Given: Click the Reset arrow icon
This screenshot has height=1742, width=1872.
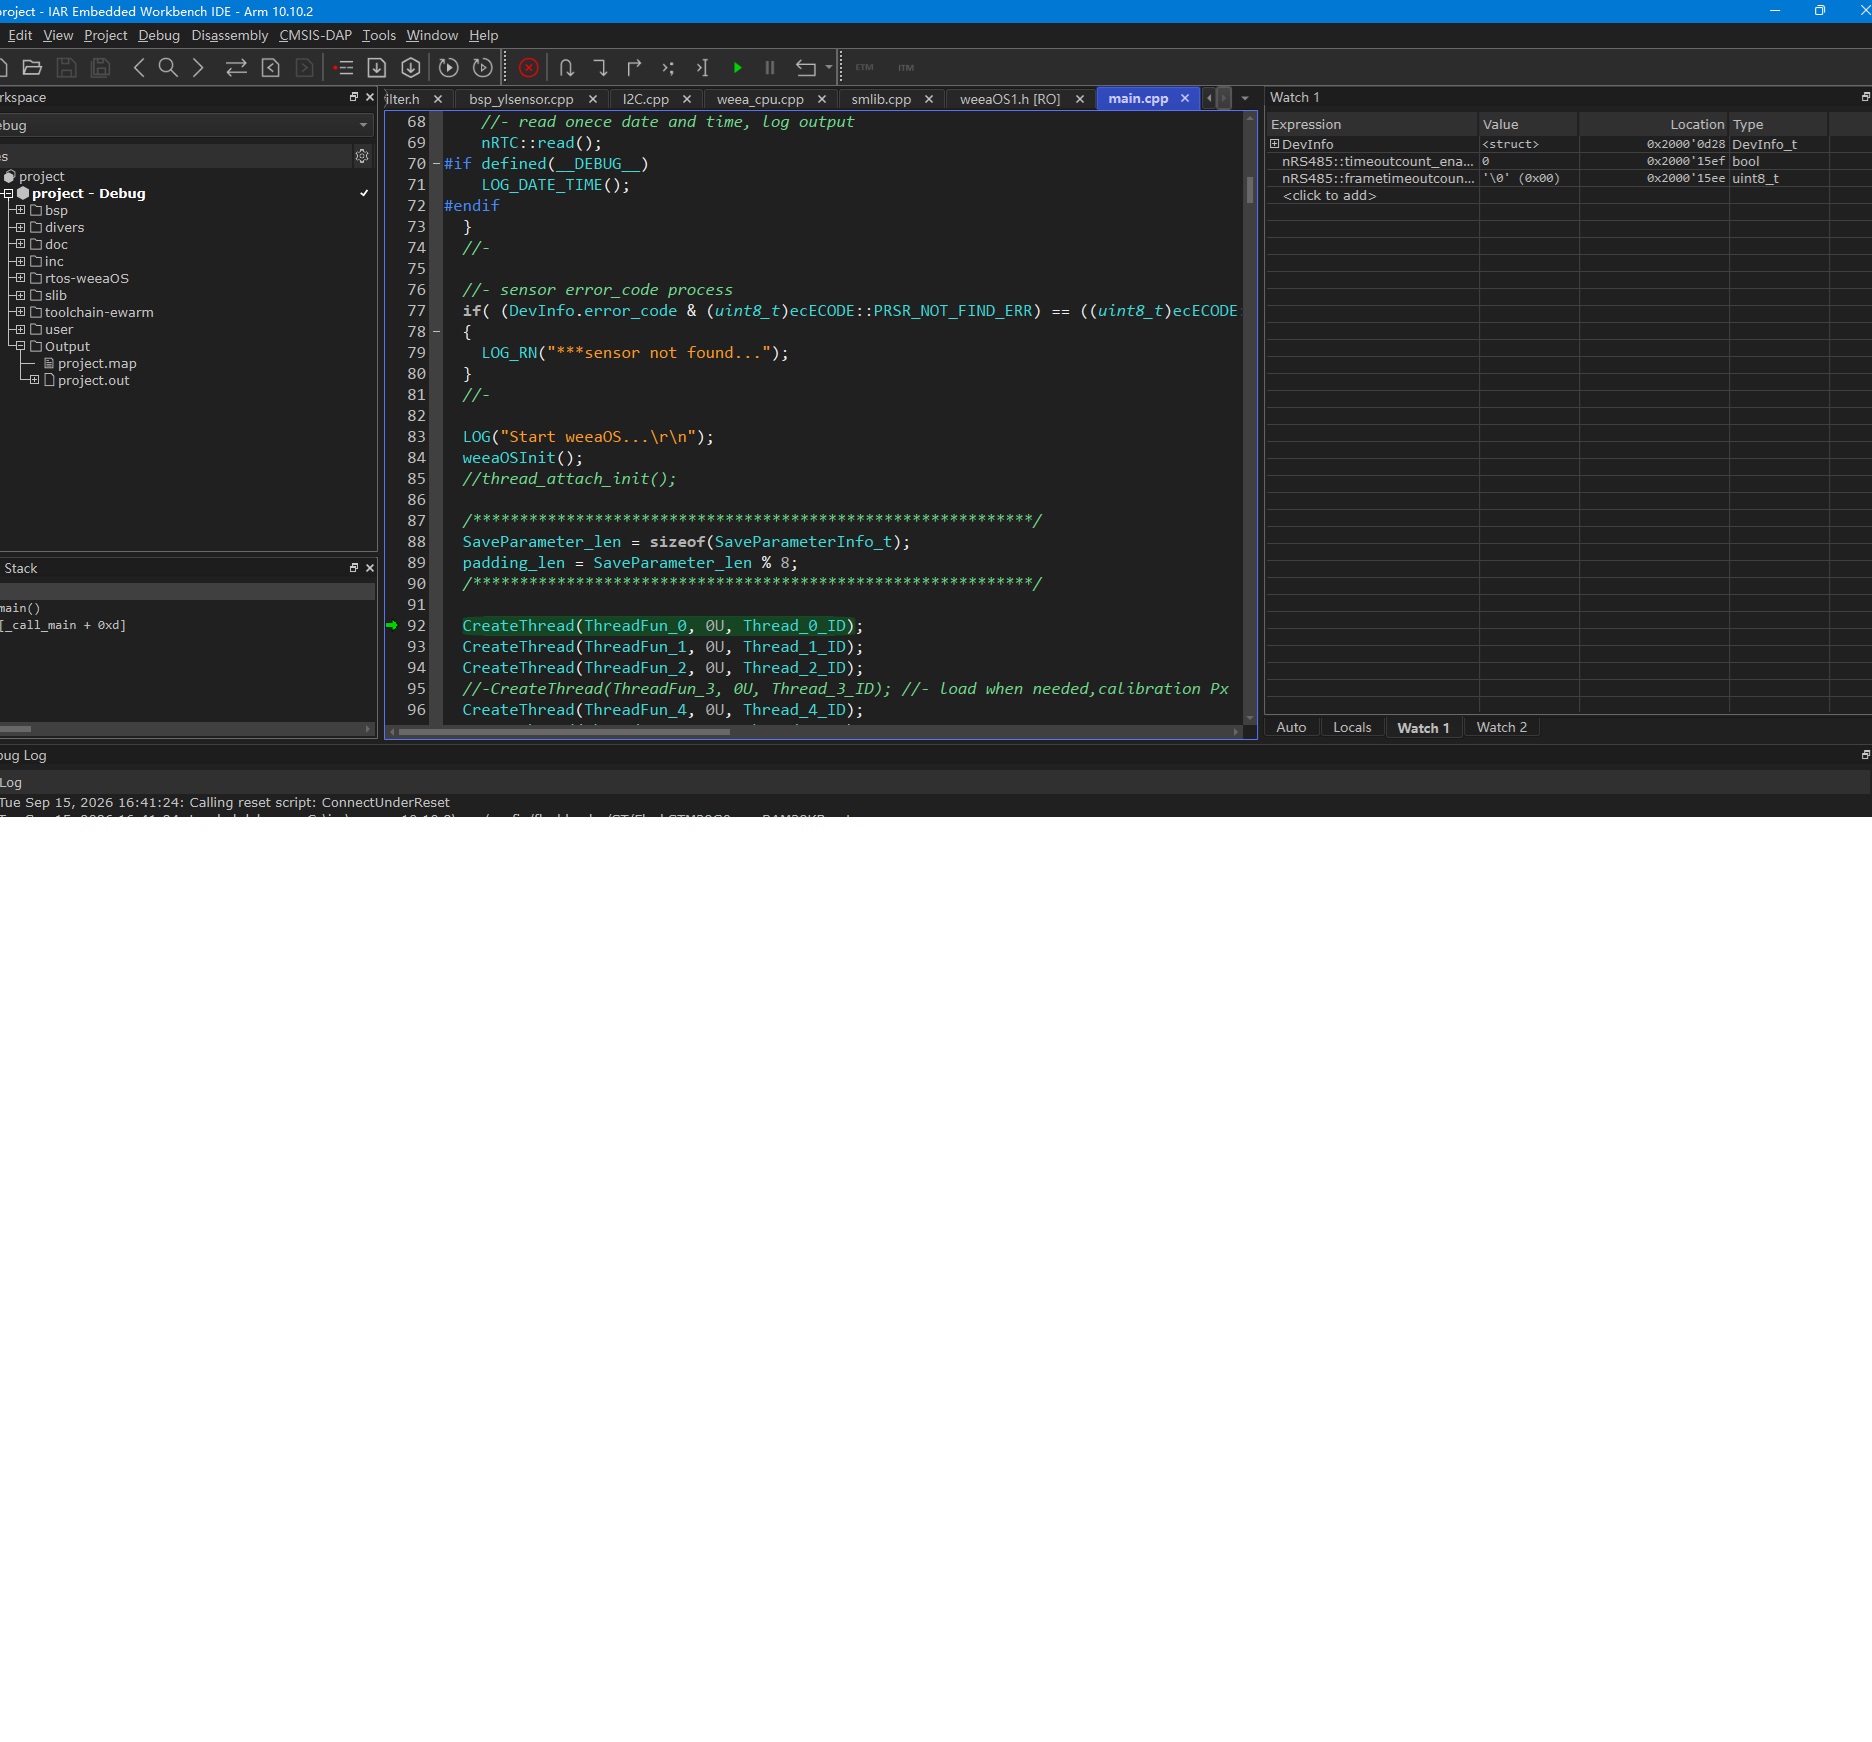Looking at the screenshot, I should [806, 68].
